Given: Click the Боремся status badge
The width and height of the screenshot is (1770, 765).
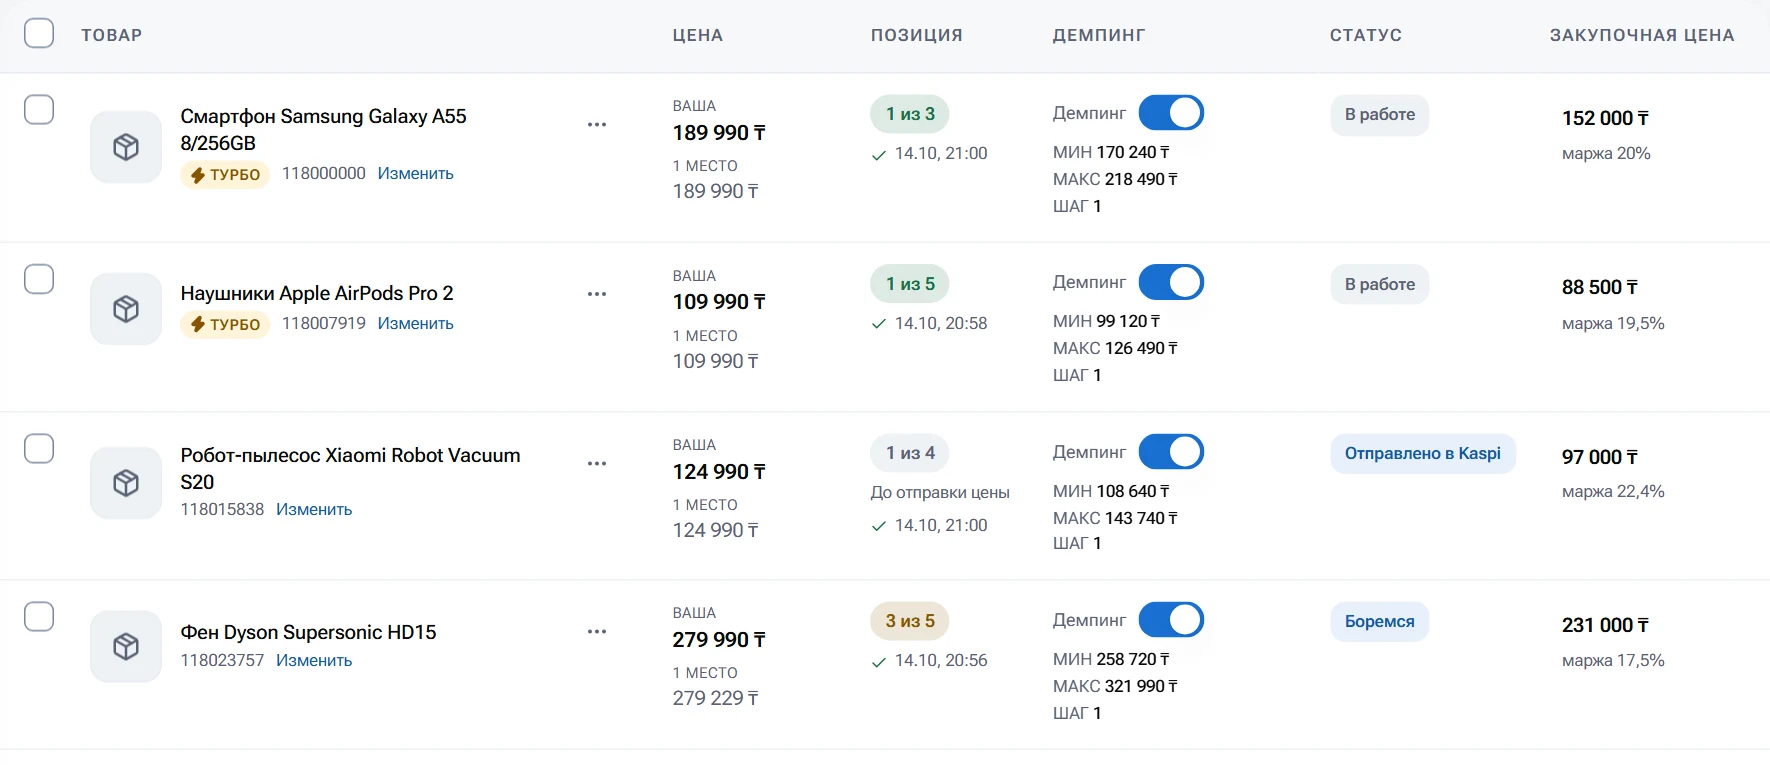Looking at the screenshot, I should click(1380, 622).
